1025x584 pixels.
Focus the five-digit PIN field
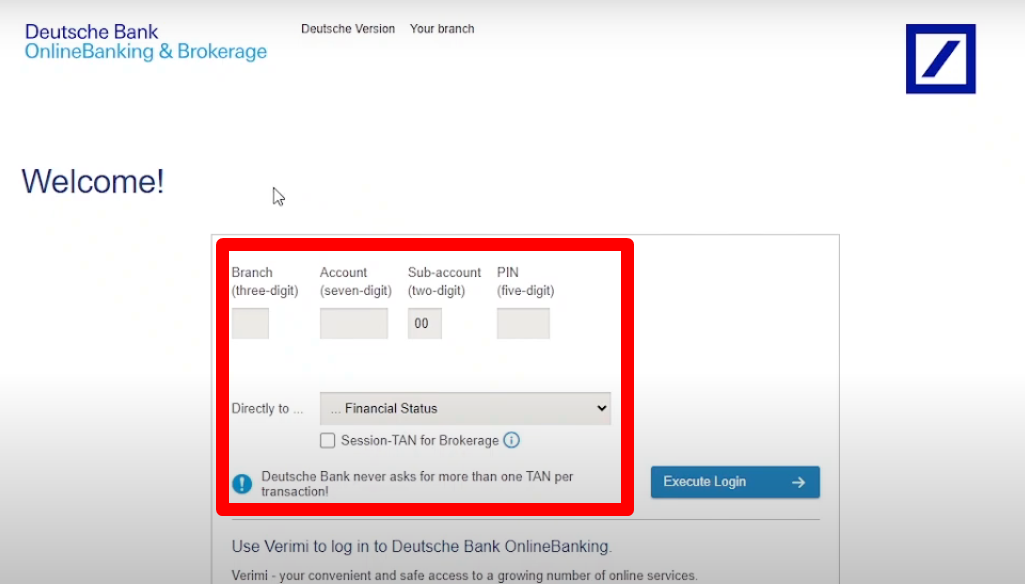(x=523, y=323)
